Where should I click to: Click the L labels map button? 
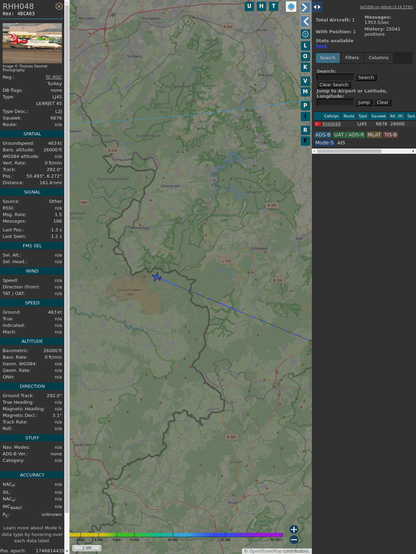[x=305, y=46]
